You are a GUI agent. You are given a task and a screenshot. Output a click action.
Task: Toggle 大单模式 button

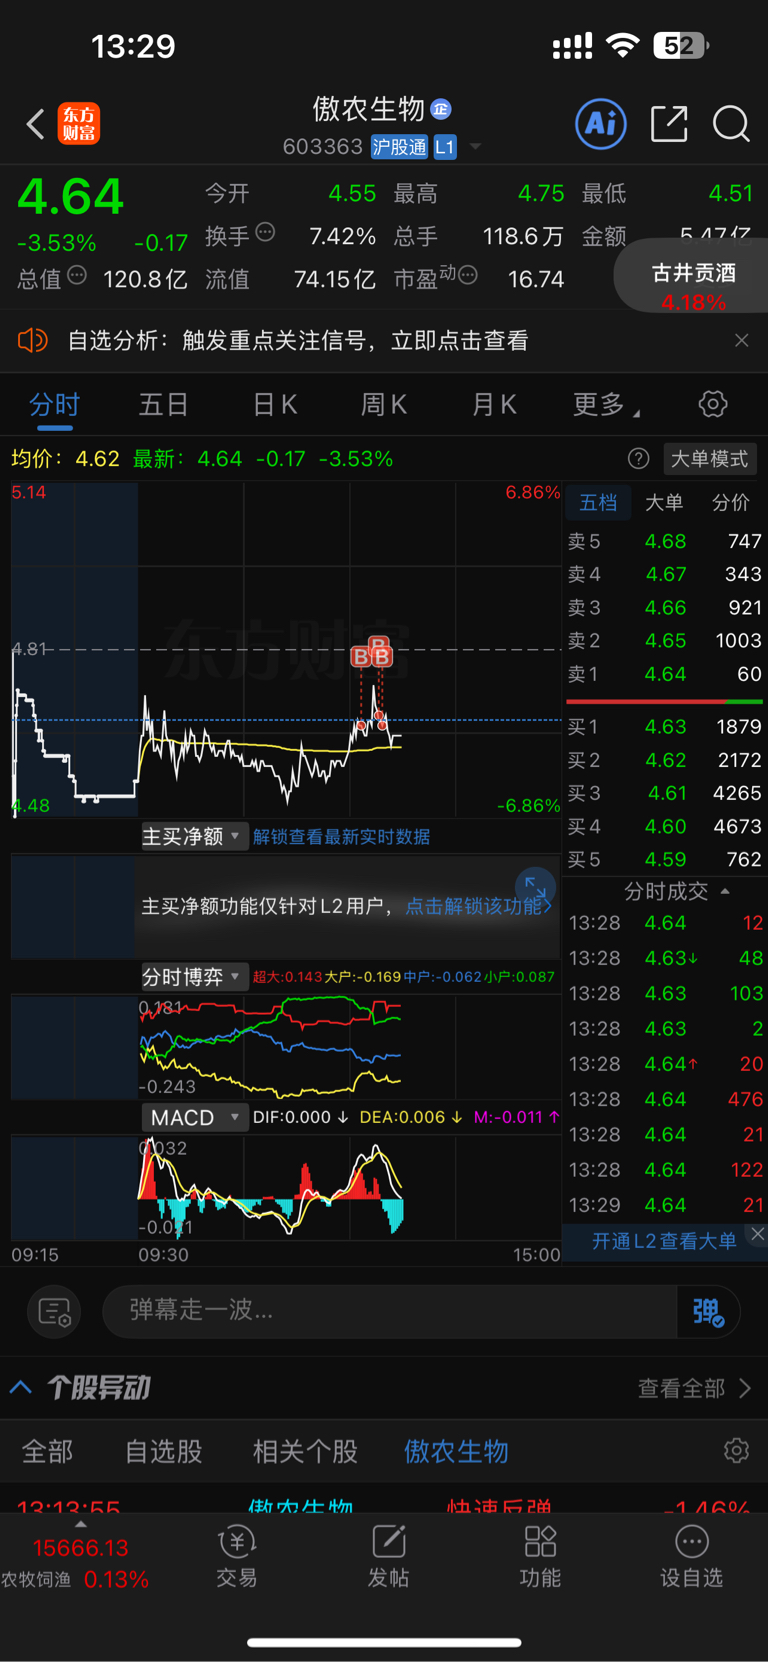[x=710, y=458]
